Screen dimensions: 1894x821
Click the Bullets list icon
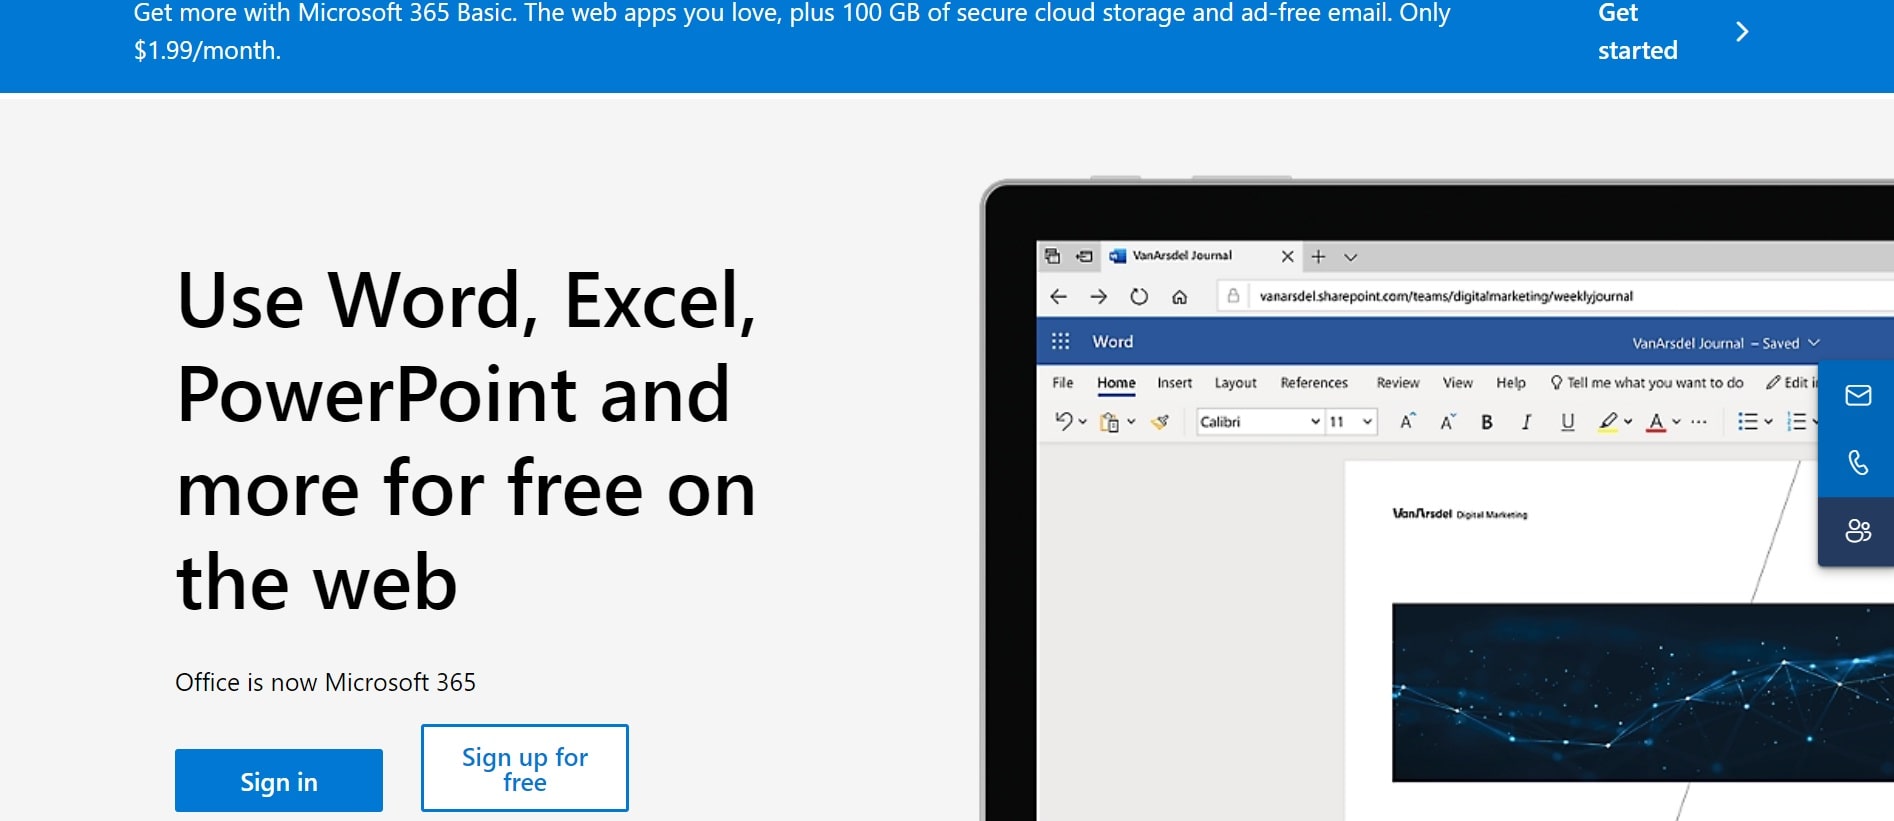tap(1747, 422)
